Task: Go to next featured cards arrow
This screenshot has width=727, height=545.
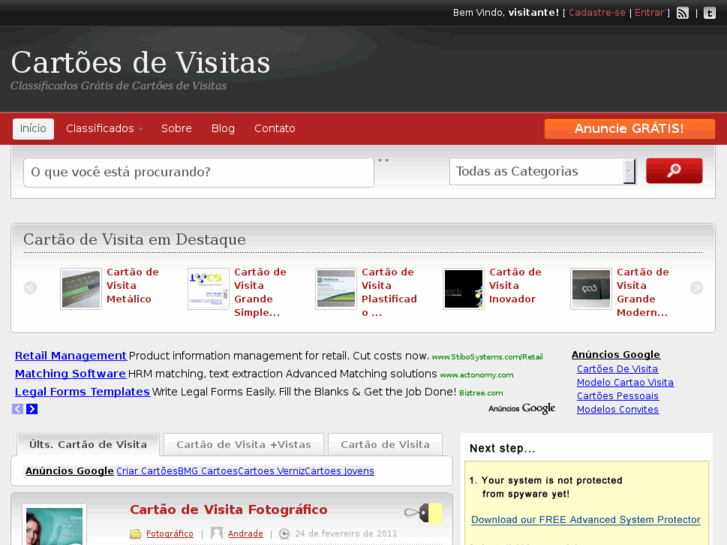Action: click(696, 288)
